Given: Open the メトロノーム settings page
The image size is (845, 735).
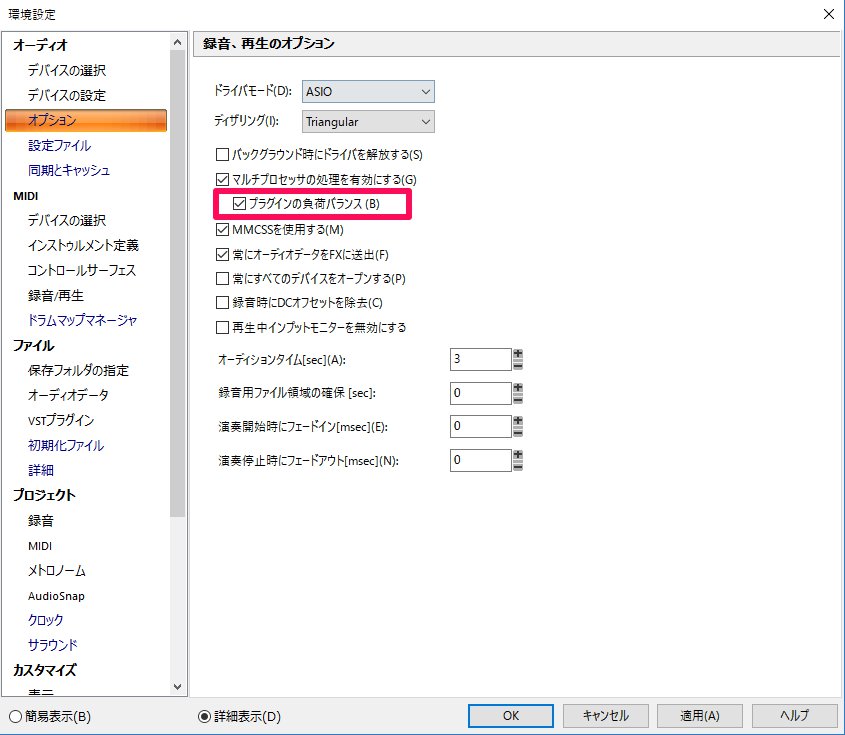Looking at the screenshot, I should (x=57, y=570).
